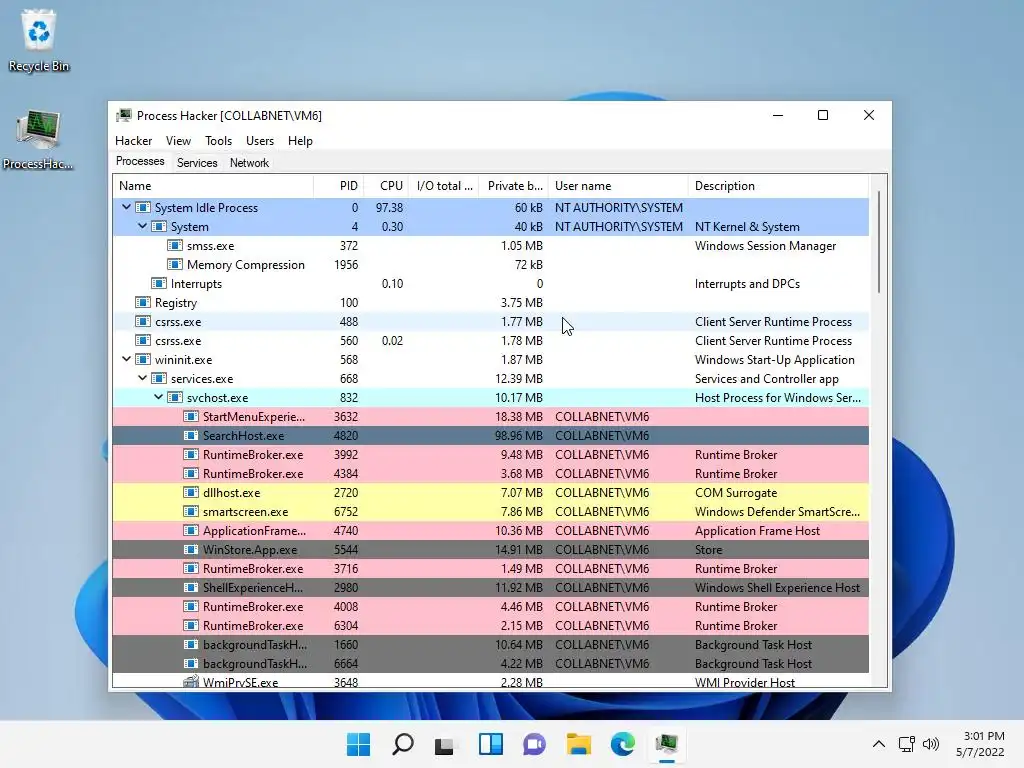Click the Registry process icon
The height and width of the screenshot is (768, 1024).
tap(142, 302)
